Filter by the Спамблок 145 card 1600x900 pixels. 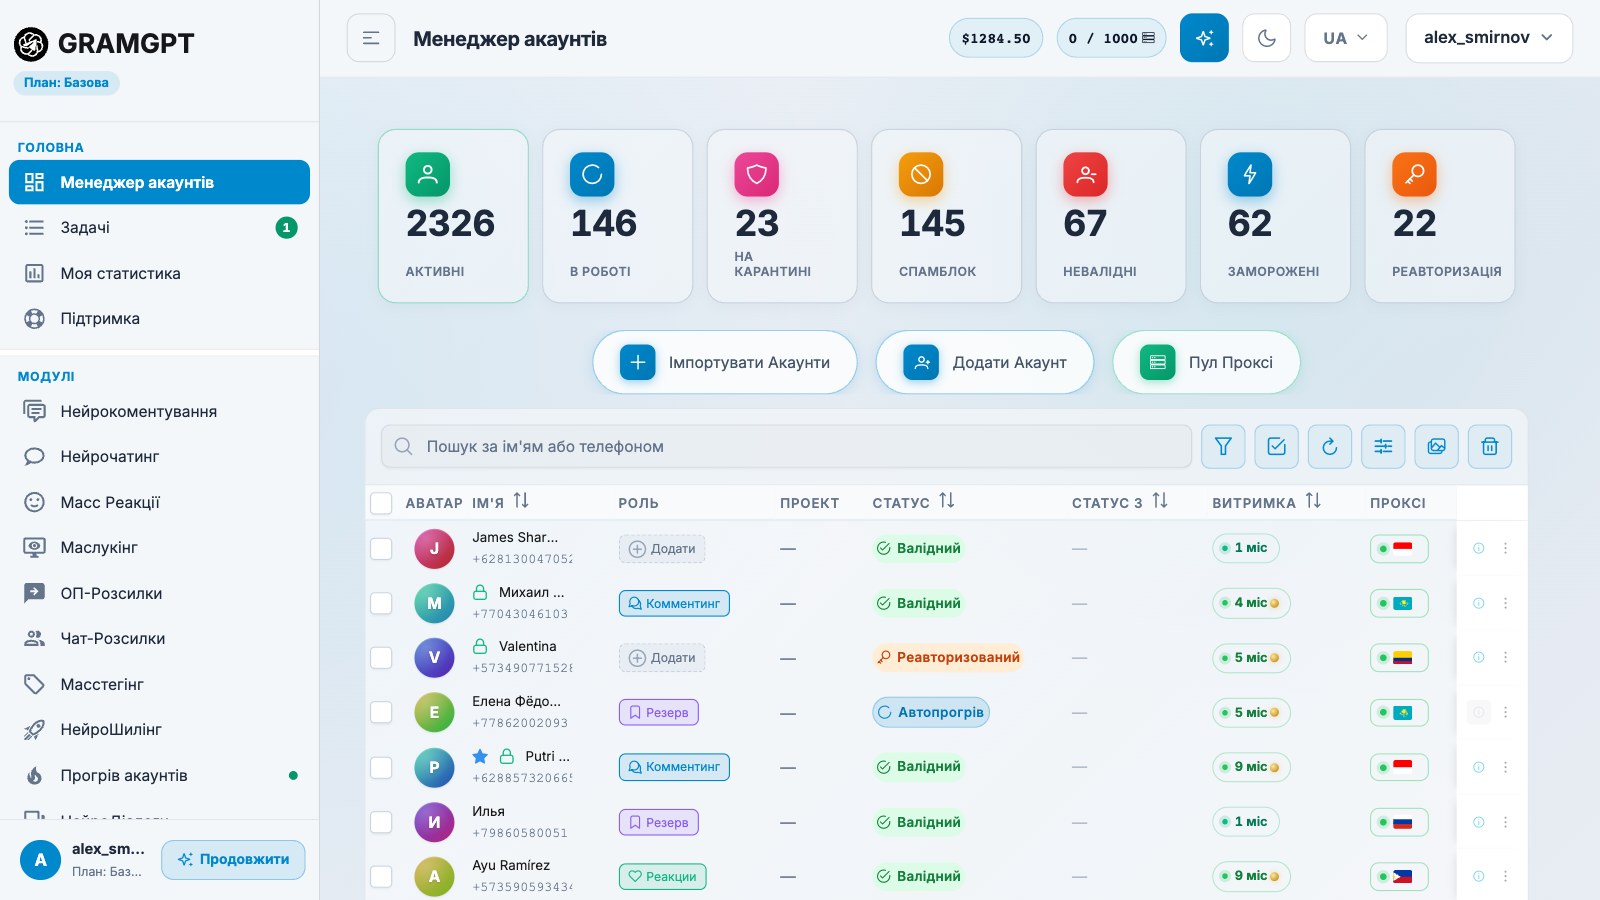pos(946,216)
